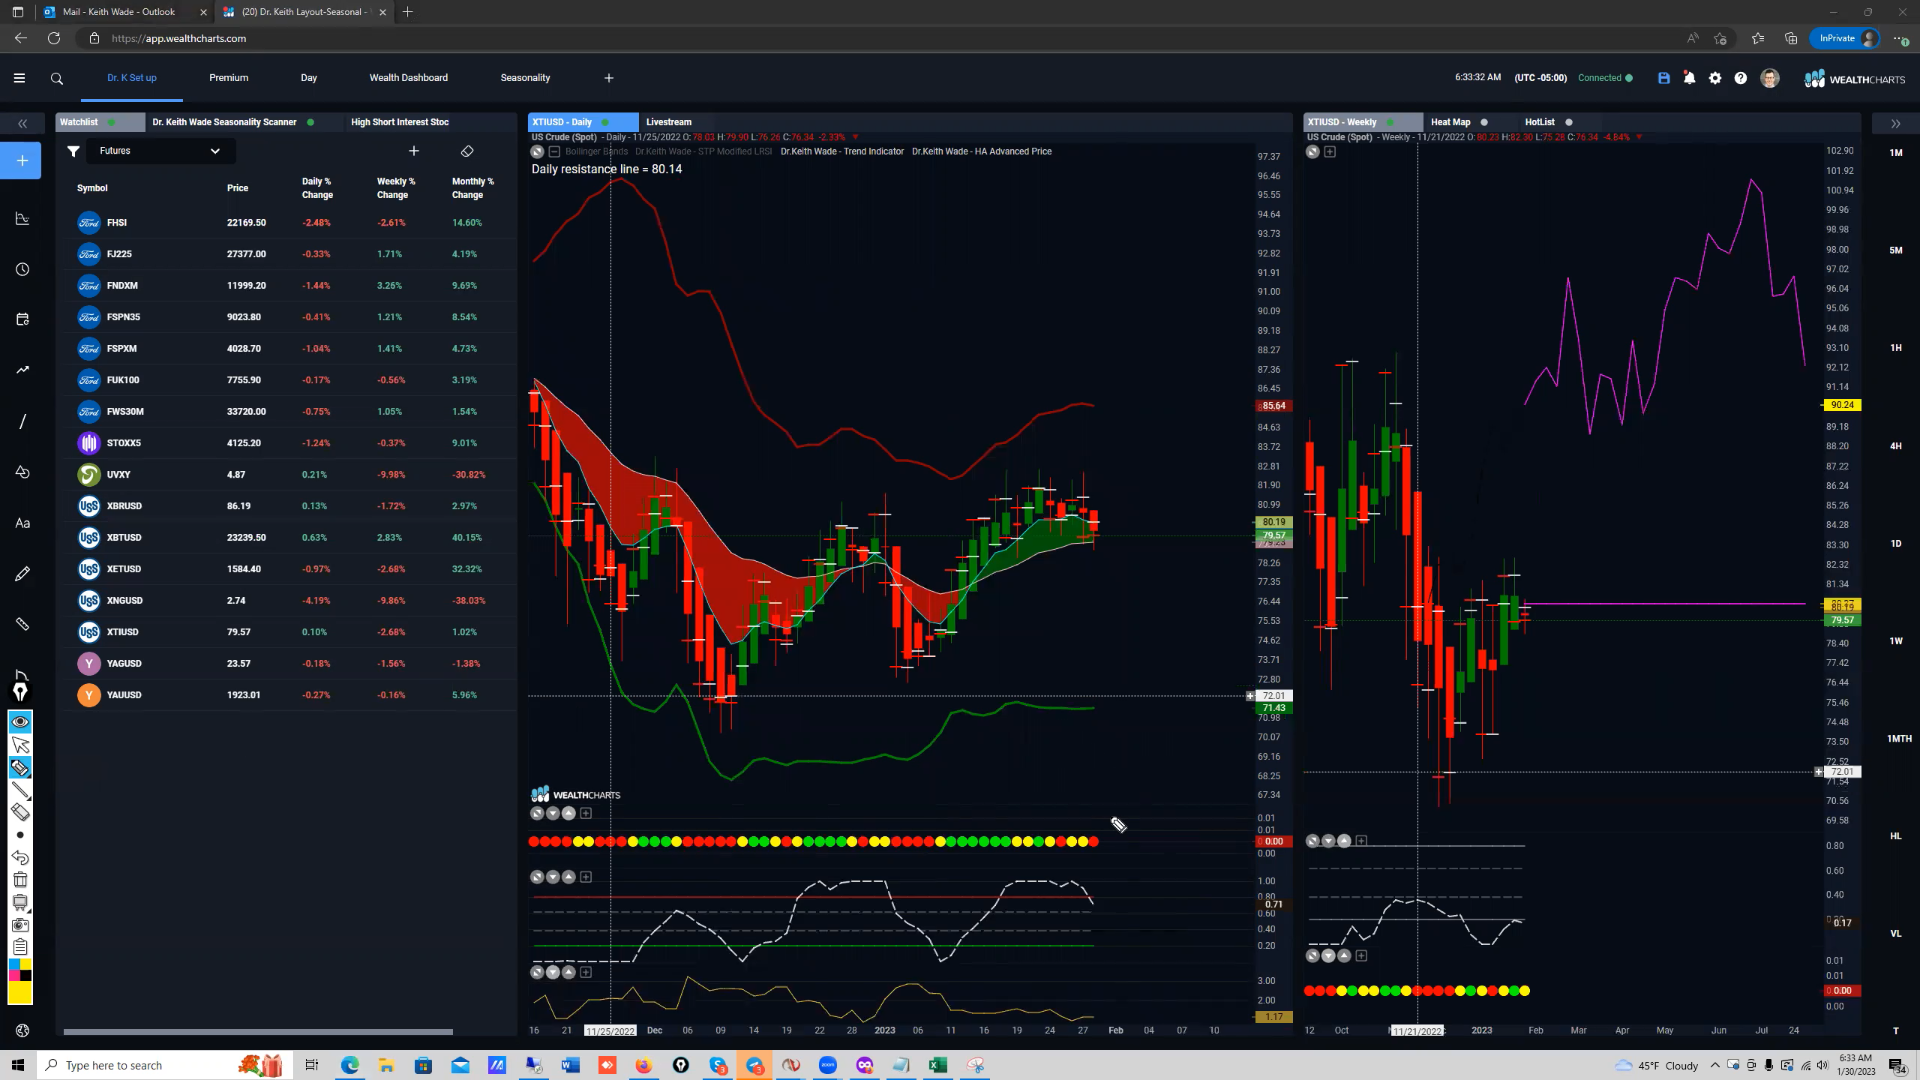Switch to the Day workspace tab
The width and height of the screenshot is (1920, 1080).
pos(309,78)
